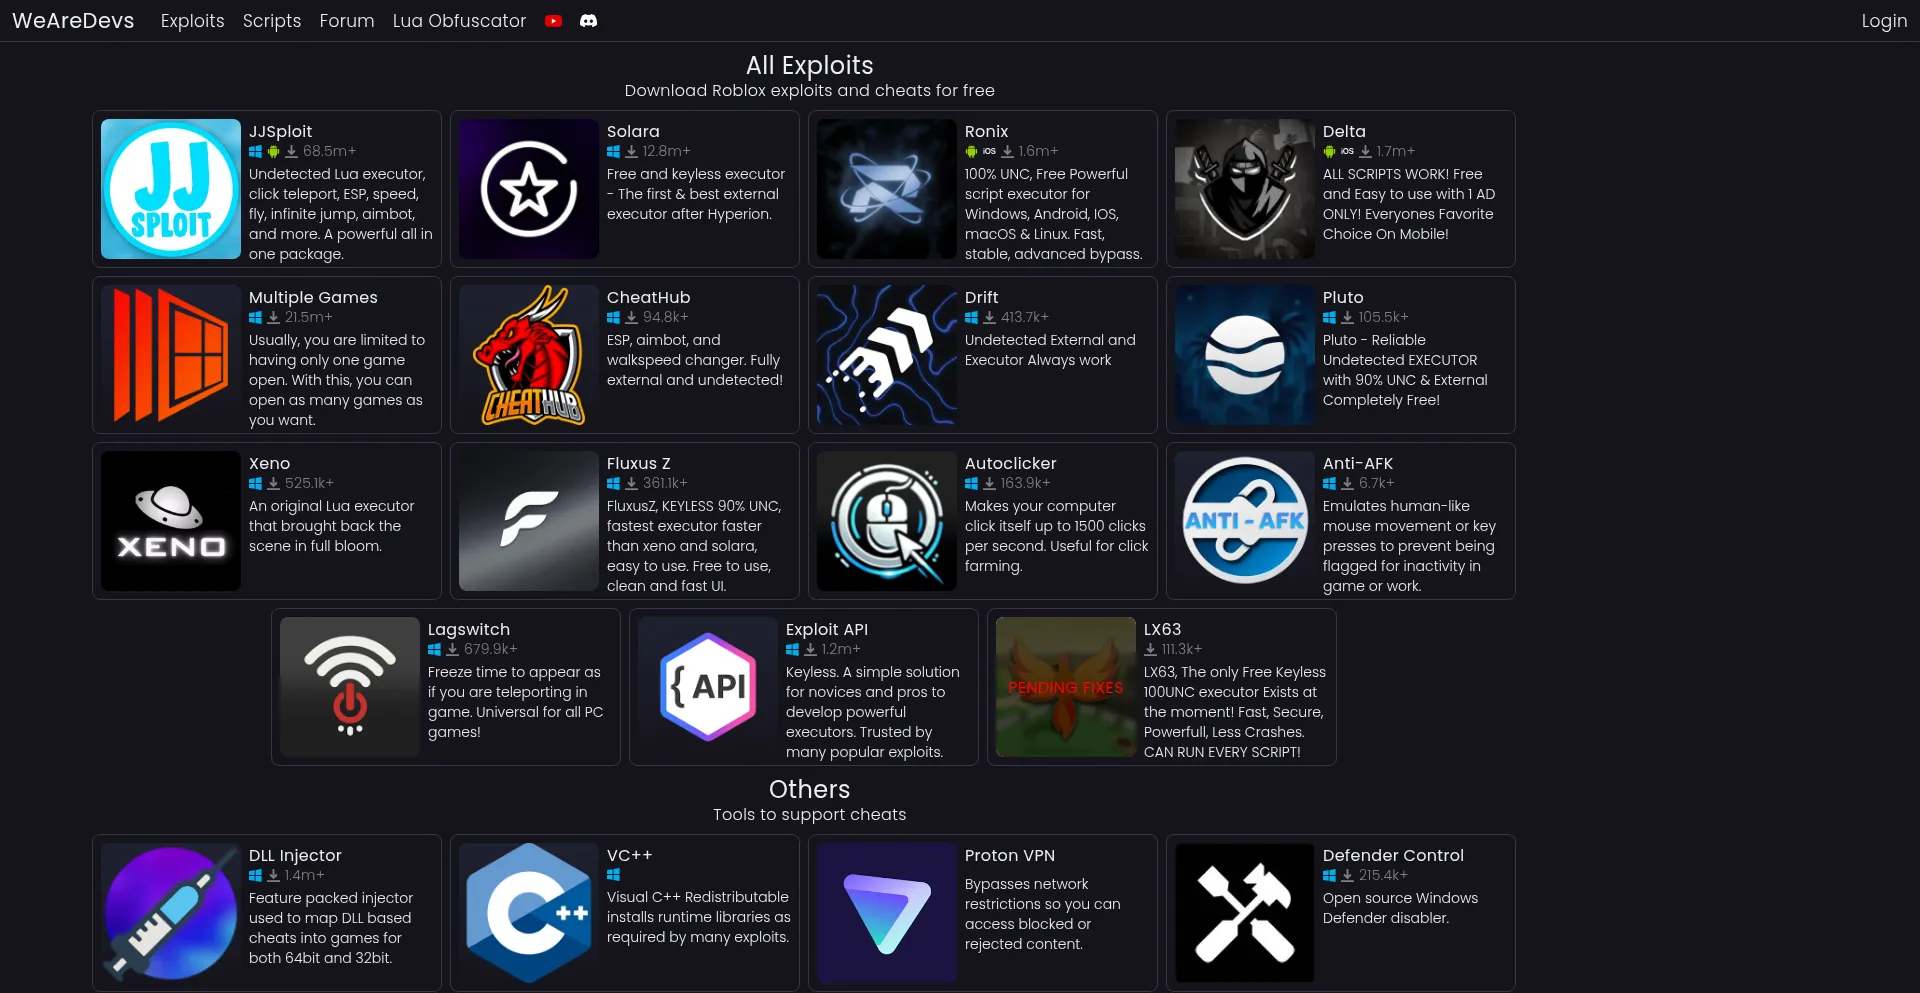Image resolution: width=1920 pixels, height=993 pixels.
Task: Click the Exploit API title
Action: coord(827,629)
